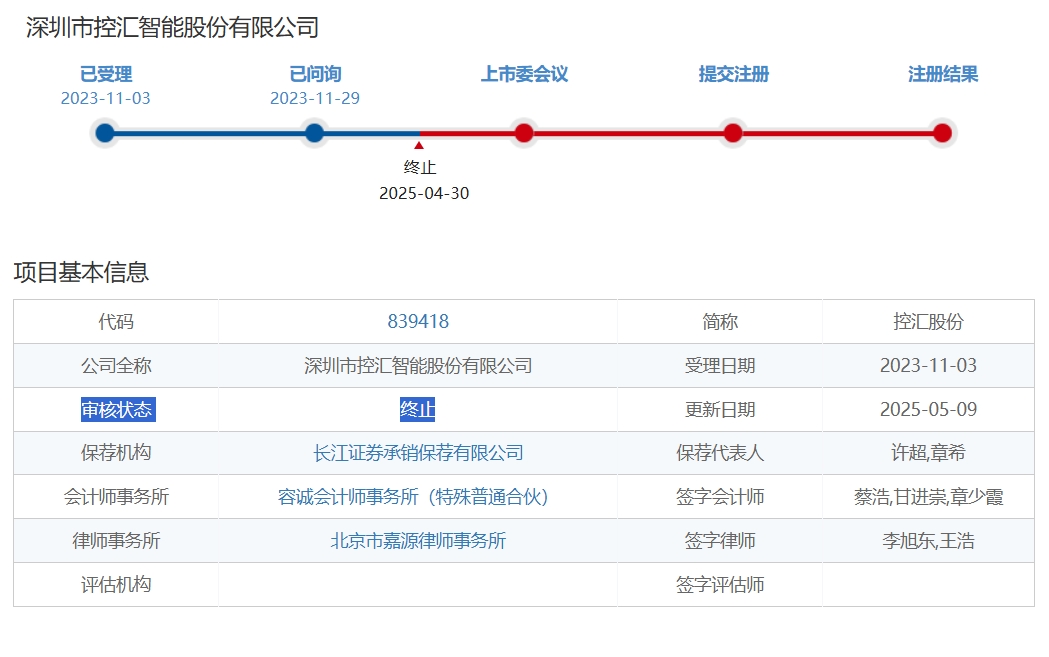Click the 终止 label under the timeline
Screen dimensions: 1049x657
pos(419,167)
